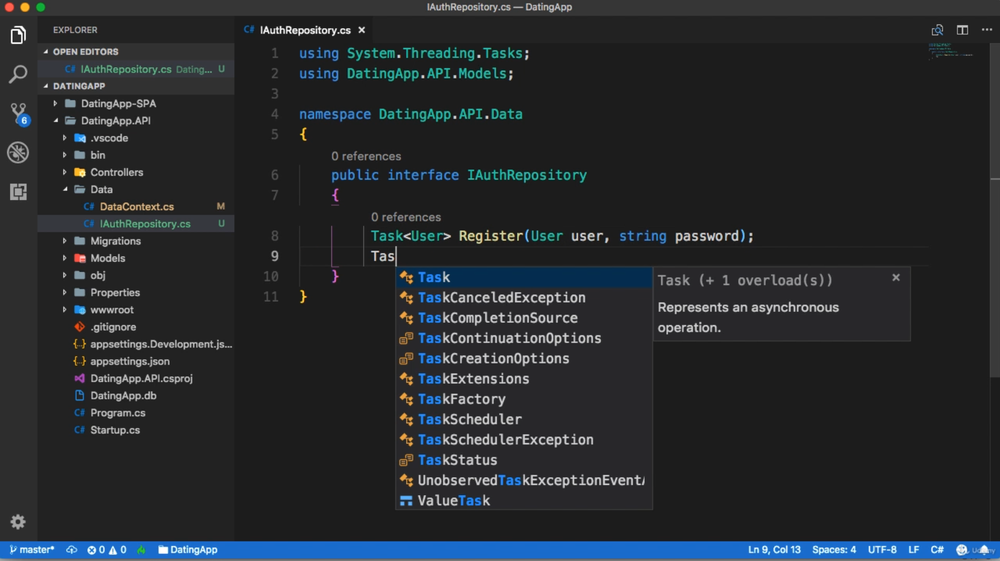Image resolution: width=1000 pixels, height=561 pixels.
Task: Select the TaskExtensions suggestion
Action: pos(524,379)
